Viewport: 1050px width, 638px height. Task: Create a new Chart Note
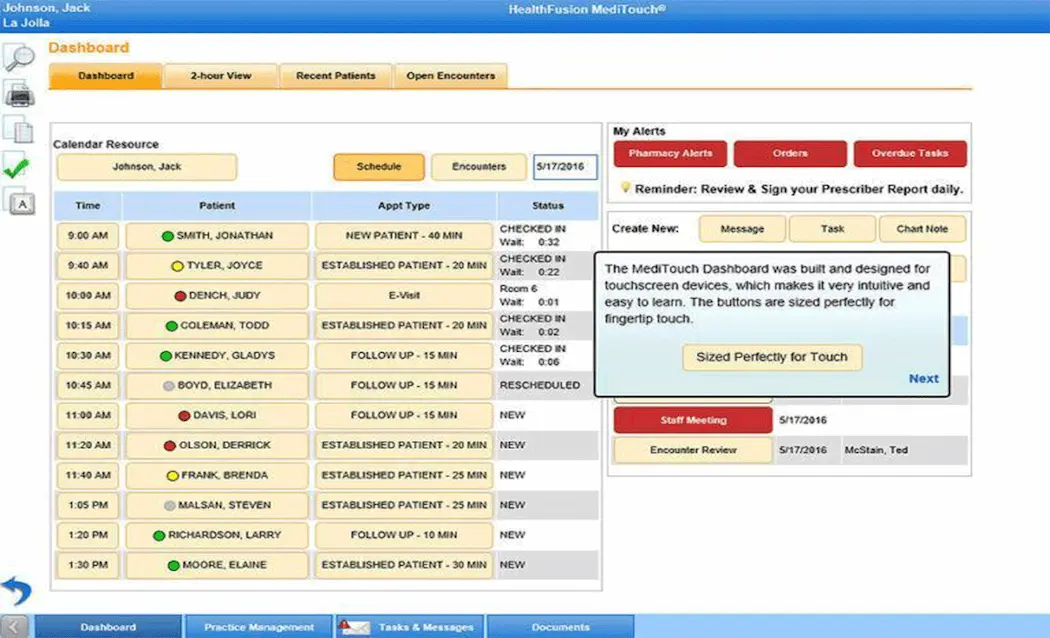[x=922, y=228]
